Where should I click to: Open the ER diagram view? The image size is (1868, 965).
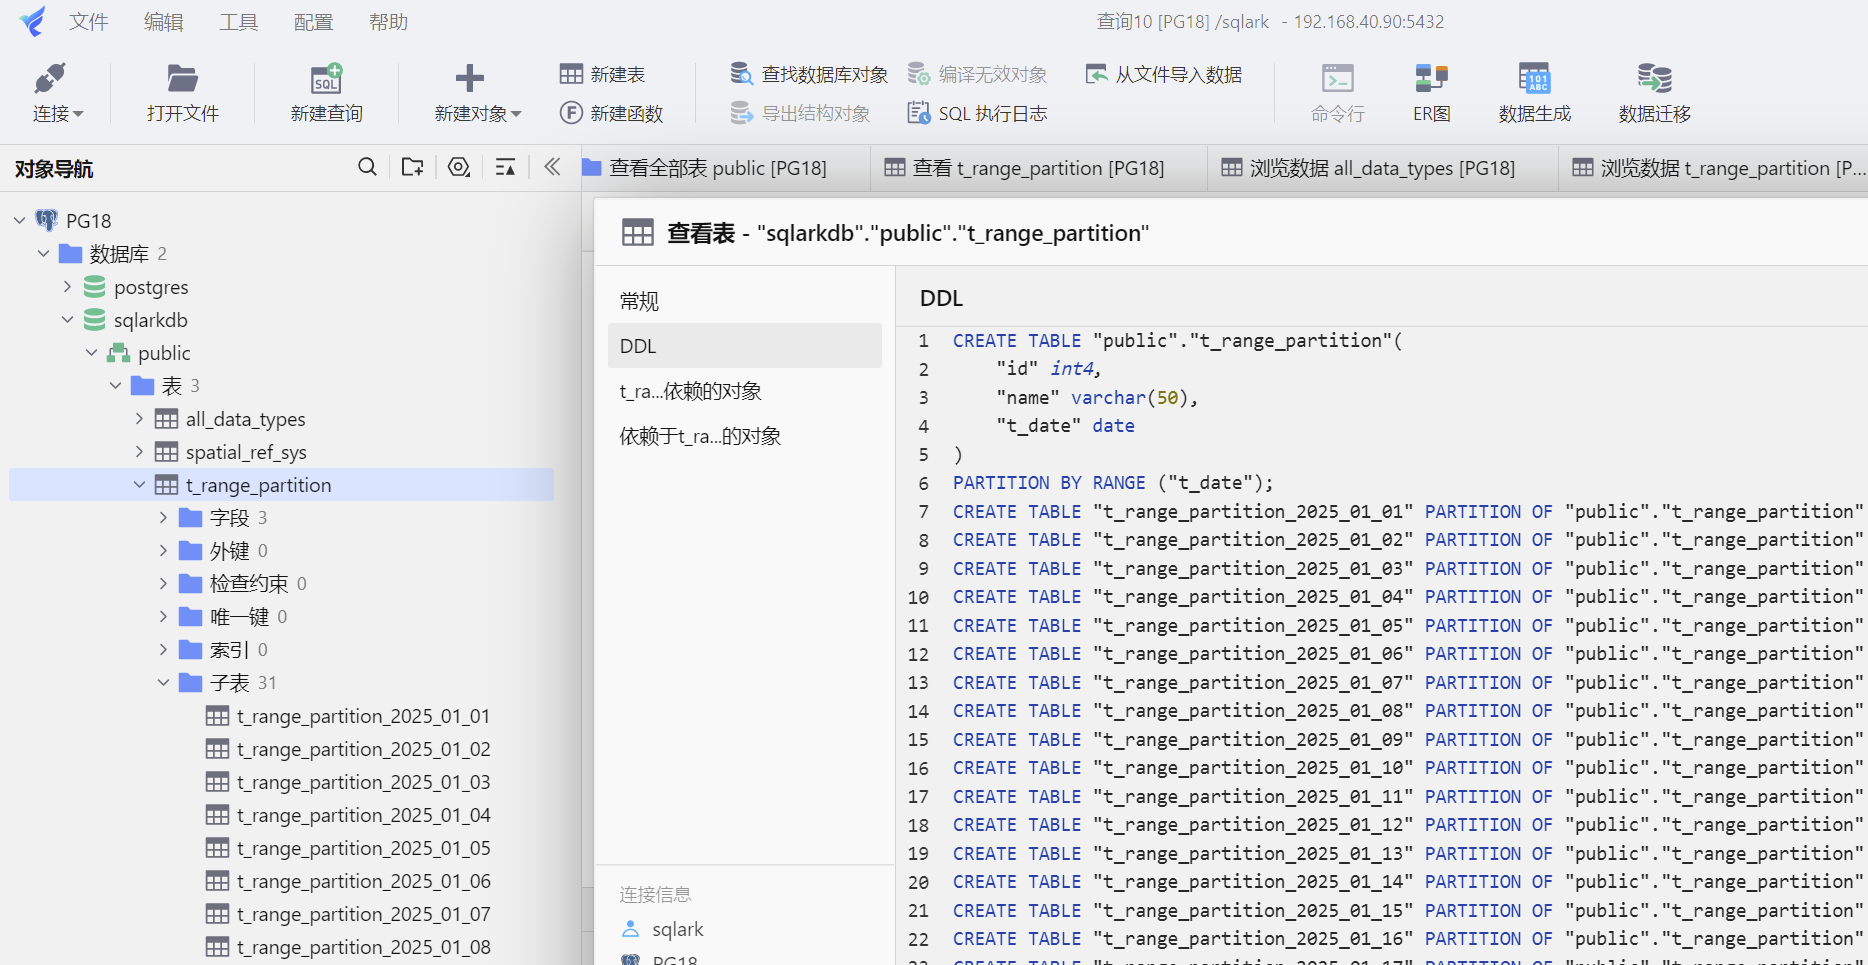1430,92
